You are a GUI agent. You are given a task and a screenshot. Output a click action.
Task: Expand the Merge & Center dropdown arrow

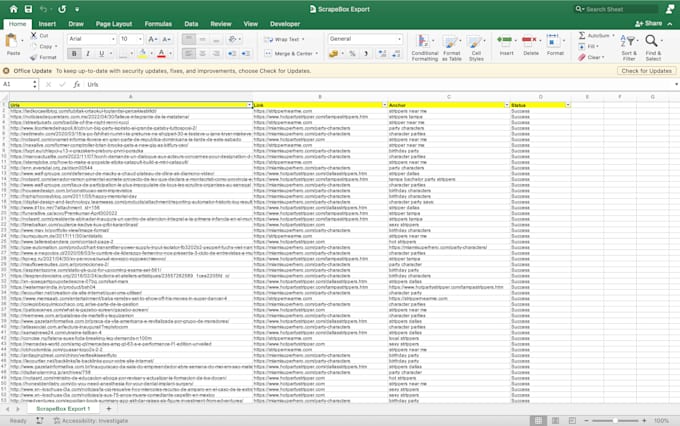(317, 53)
